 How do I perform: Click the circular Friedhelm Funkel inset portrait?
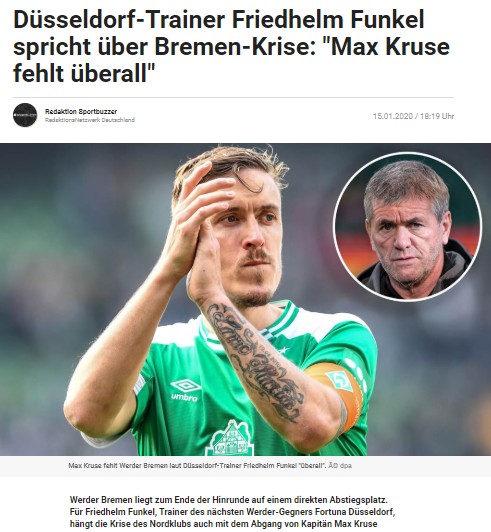coord(408,227)
